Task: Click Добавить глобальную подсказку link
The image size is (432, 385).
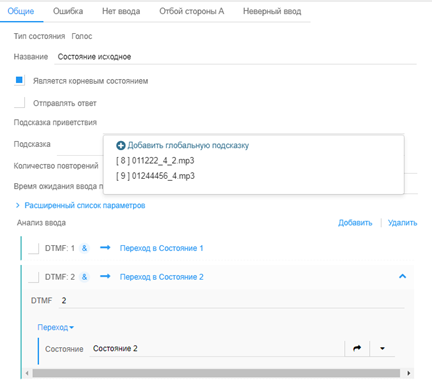Action: tap(188, 145)
